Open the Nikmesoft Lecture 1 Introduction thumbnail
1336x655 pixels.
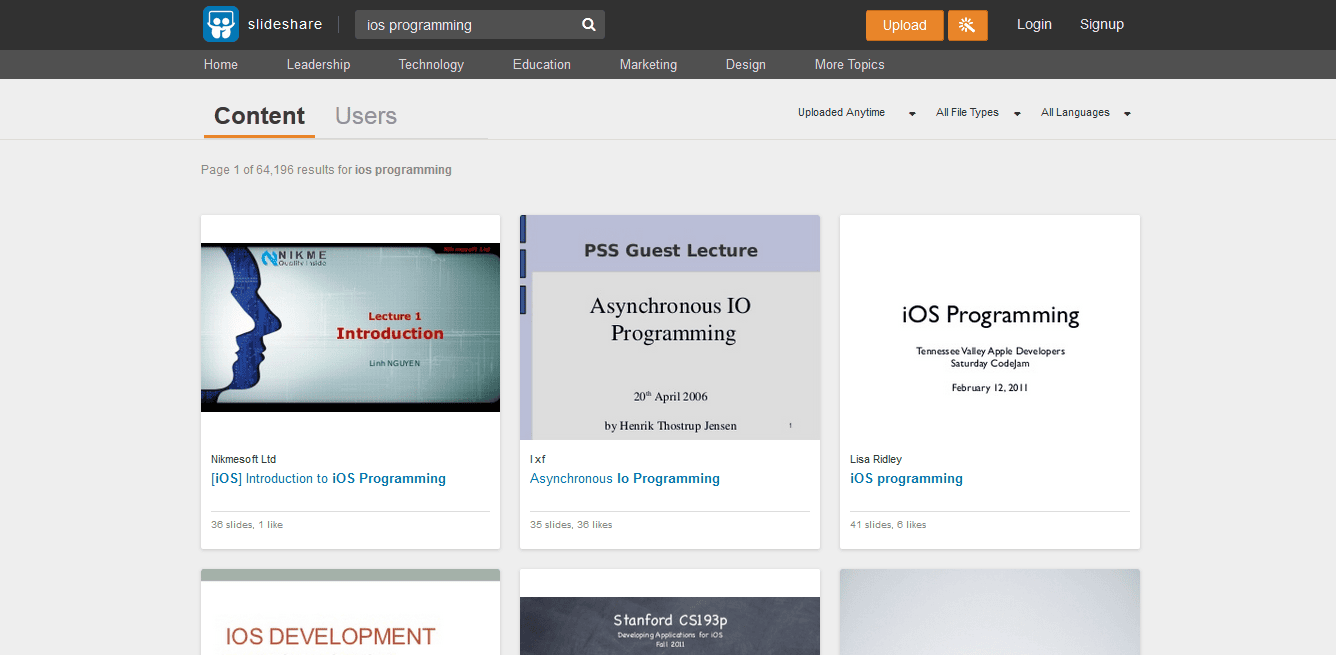tap(350, 327)
